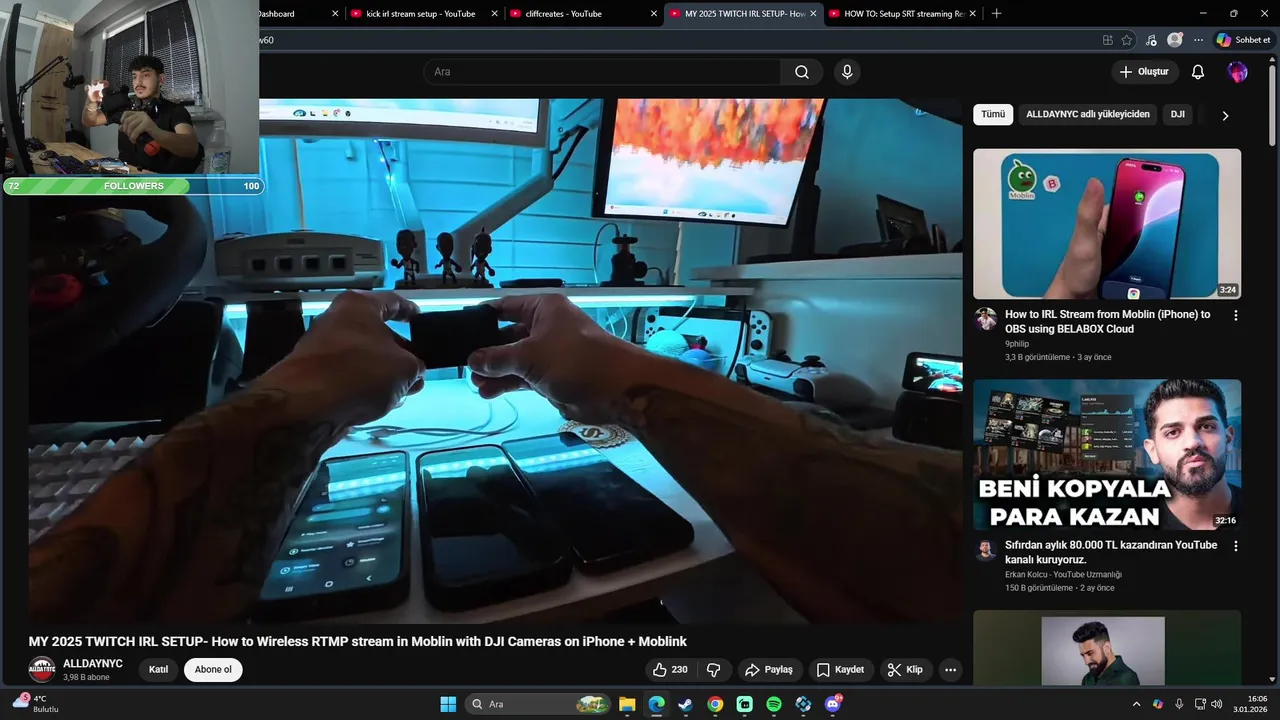Start voice search with the microphone icon
Screen dimensions: 1280x720
coord(847,72)
